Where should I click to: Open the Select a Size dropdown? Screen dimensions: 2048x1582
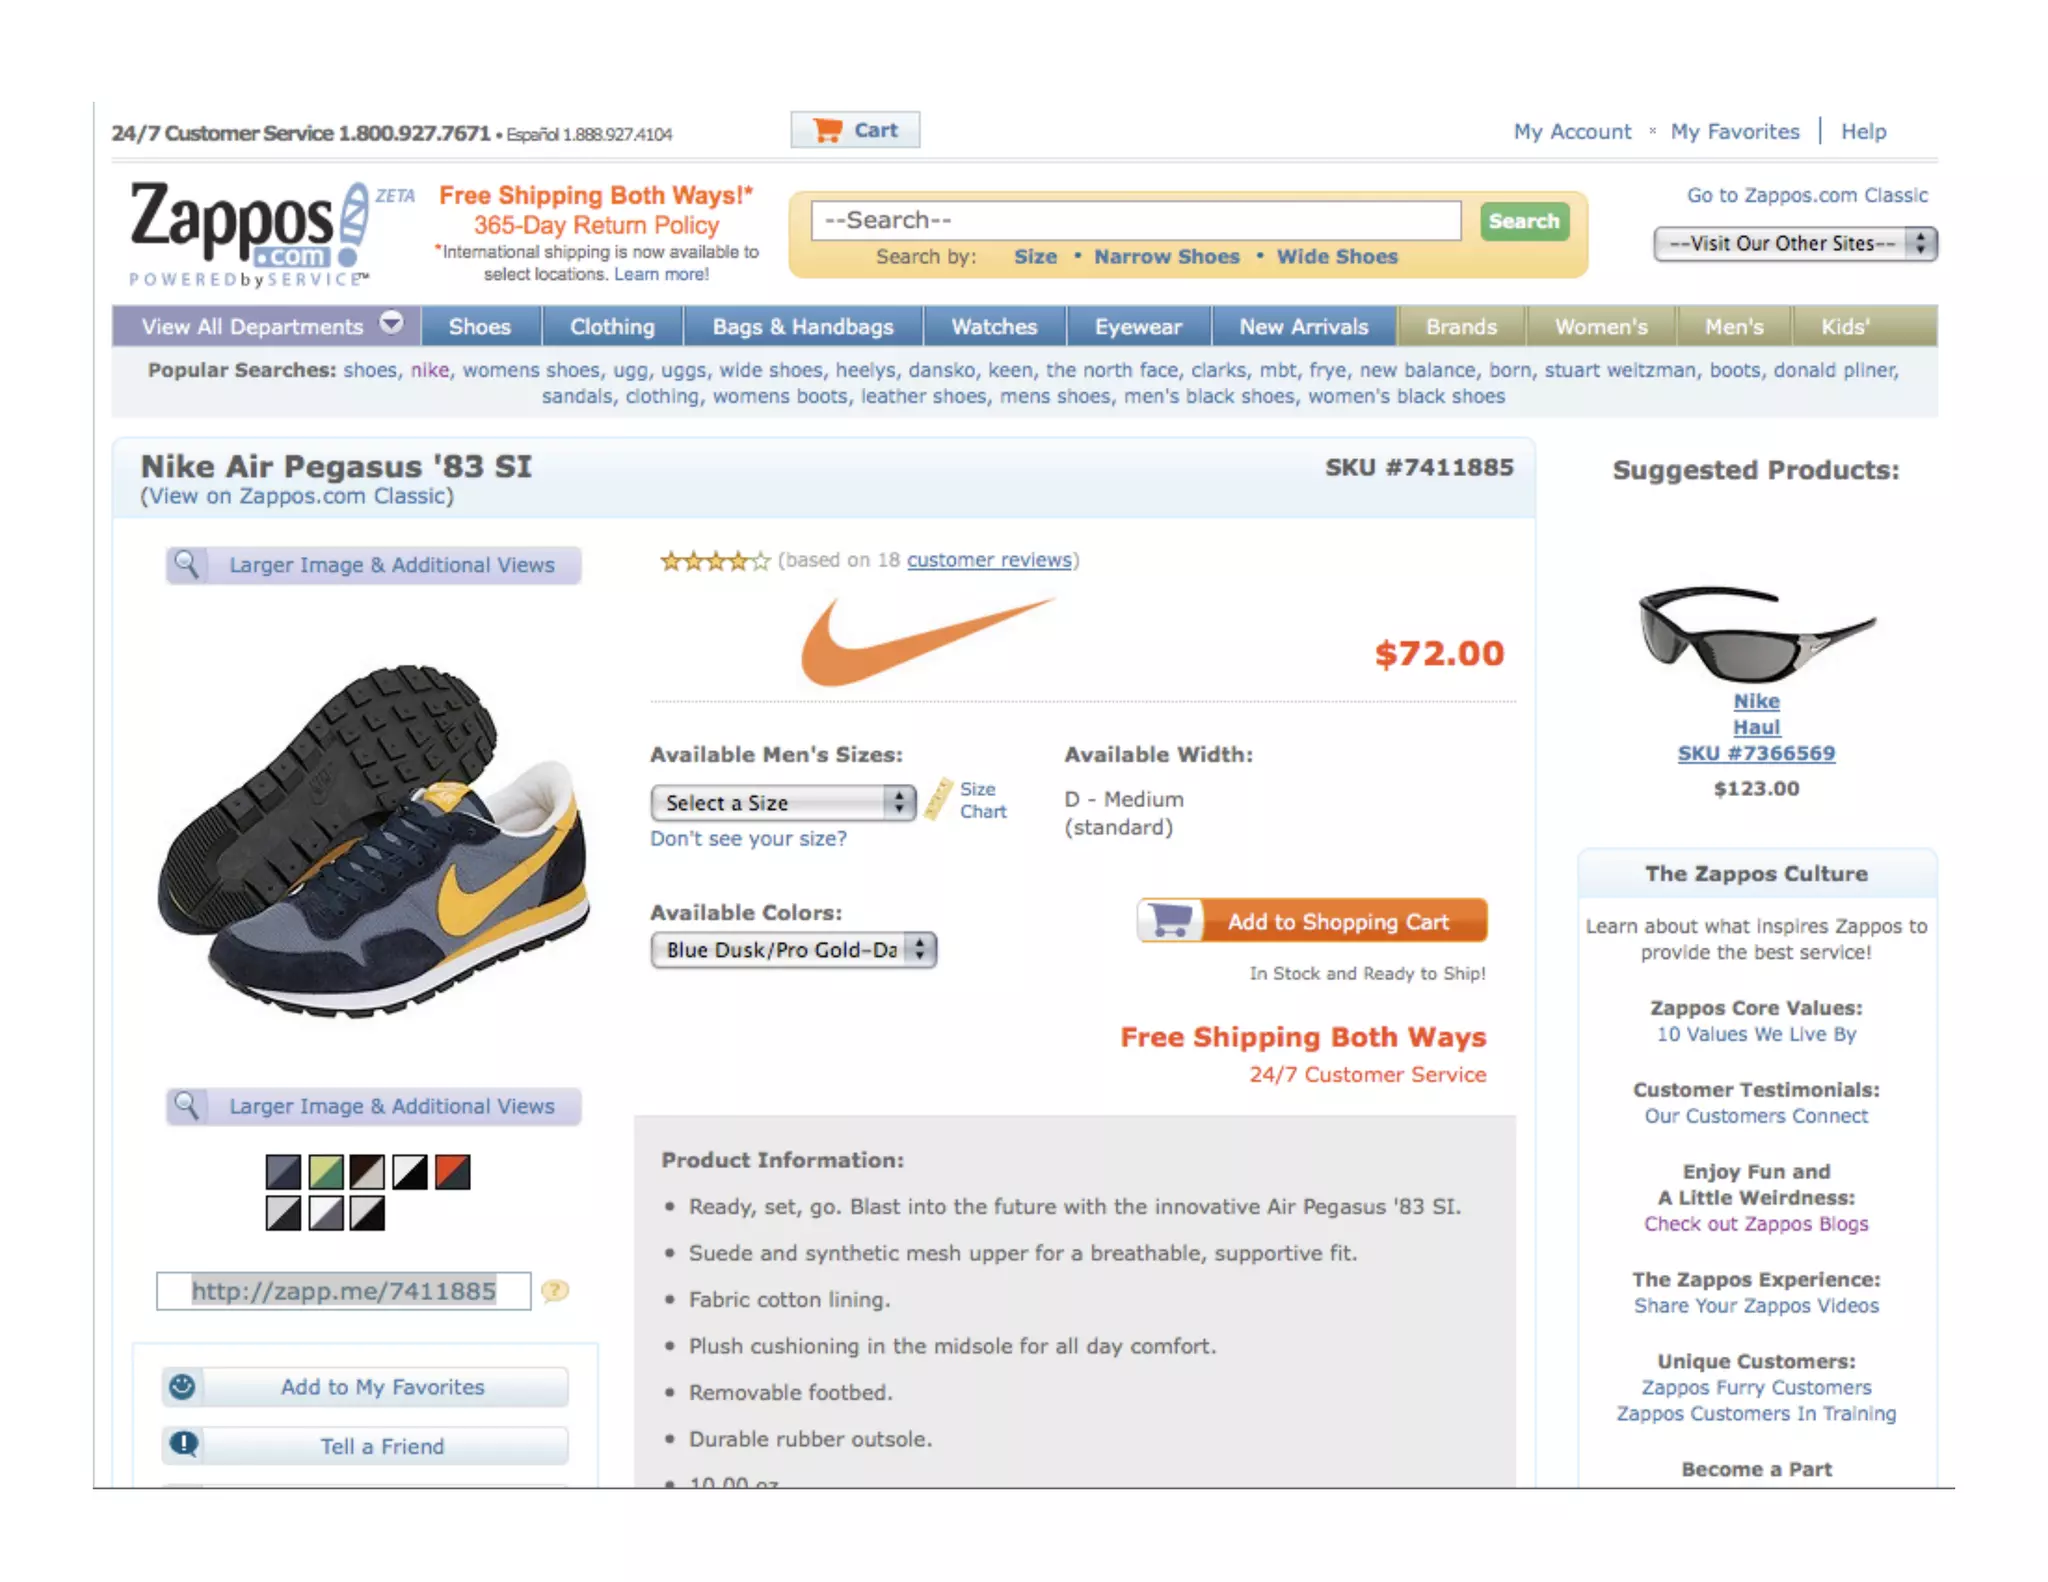point(783,802)
